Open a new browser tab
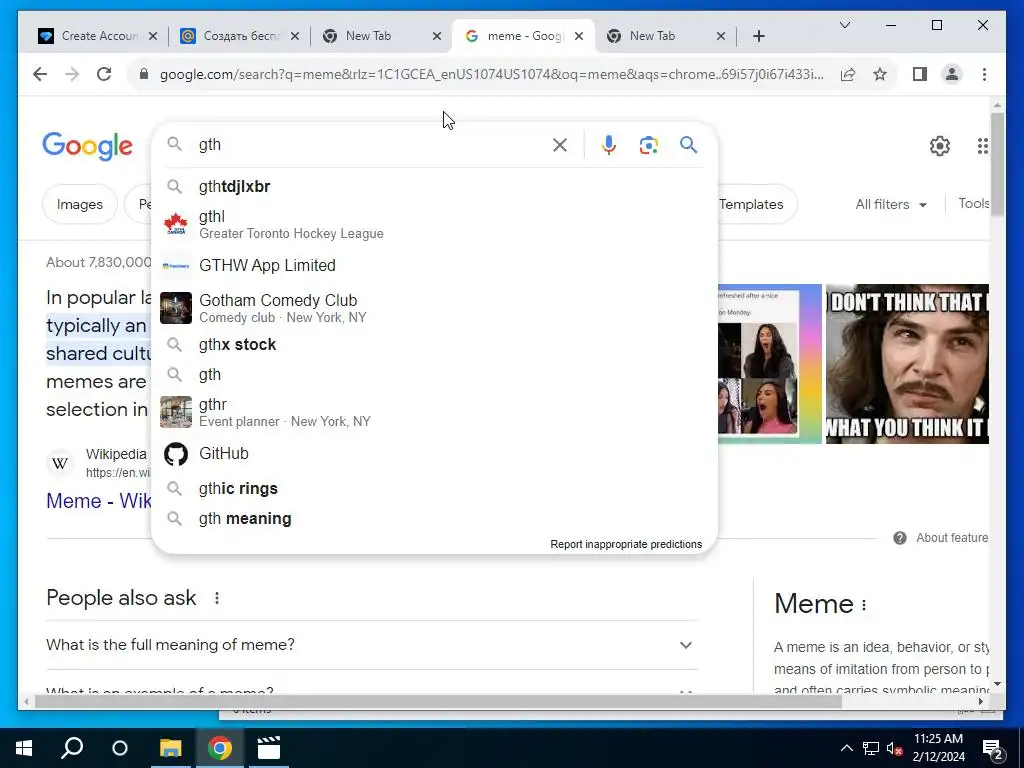 (758, 36)
